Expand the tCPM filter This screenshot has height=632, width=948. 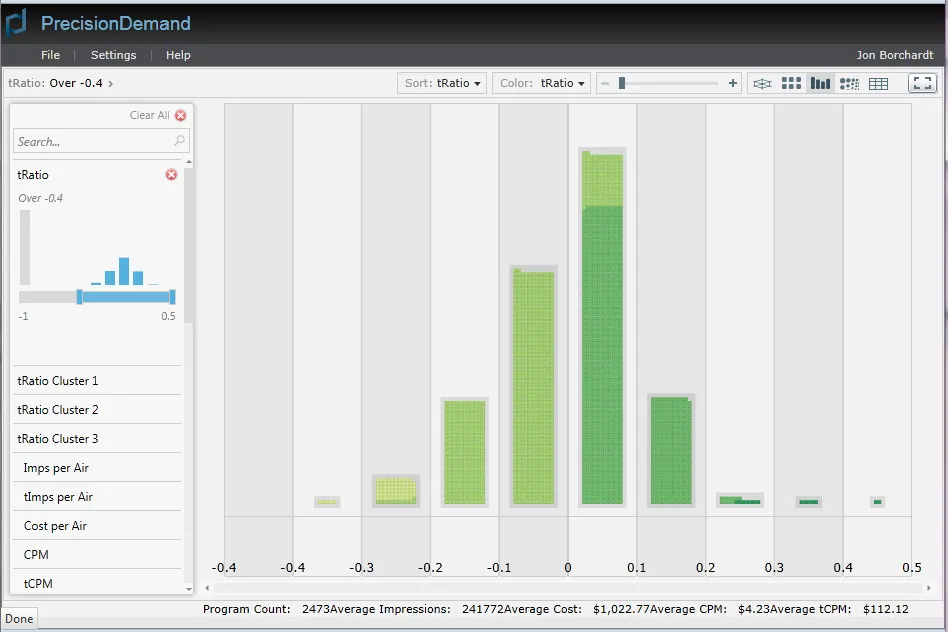tap(97, 583)
